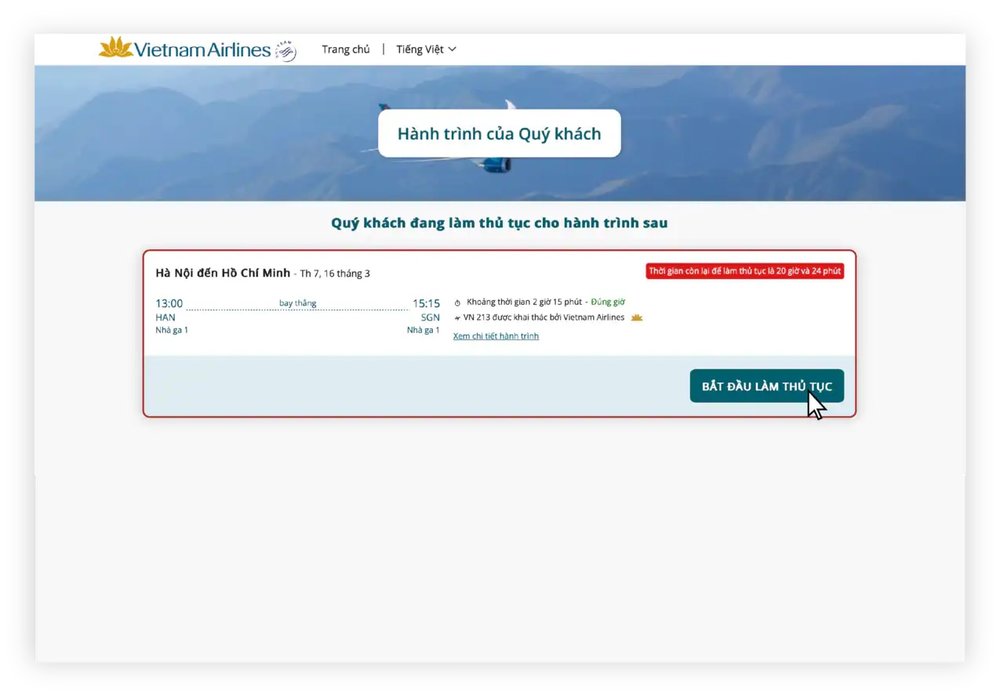Select the carrier icon on the VN 213 line
This screenshot has width=1000, height=696.
point(456,317)
